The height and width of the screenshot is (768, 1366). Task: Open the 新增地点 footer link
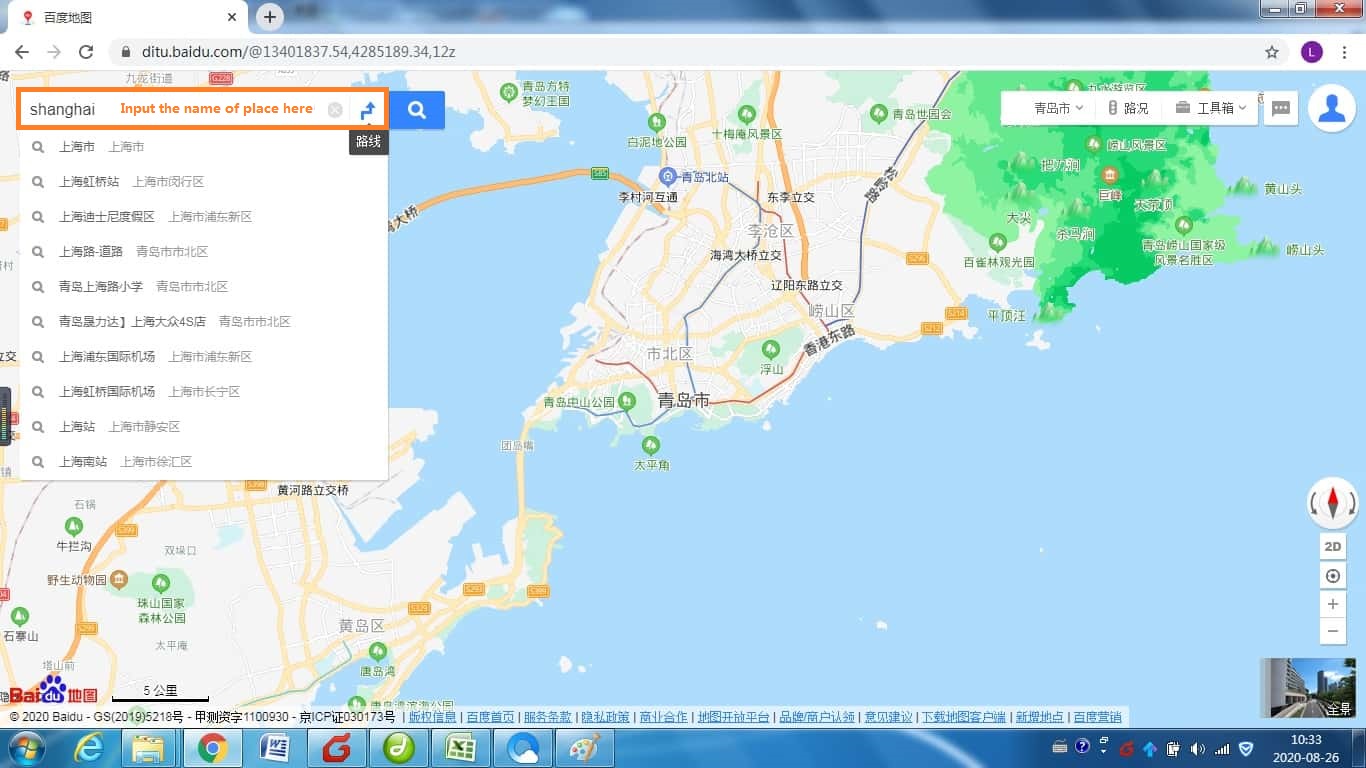point(1039,717)
